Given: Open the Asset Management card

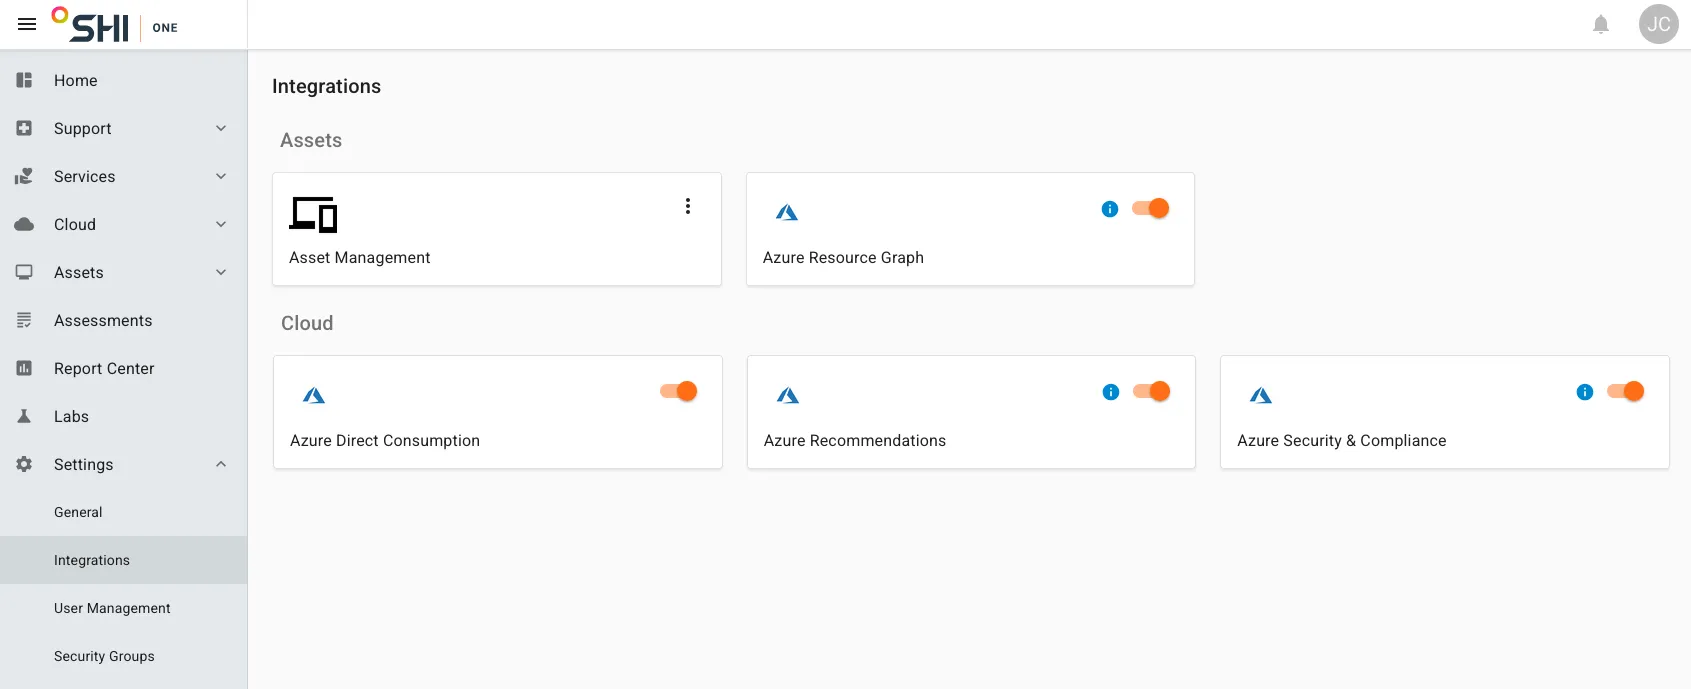Looking at the screenshot, I should coord(497,229).
